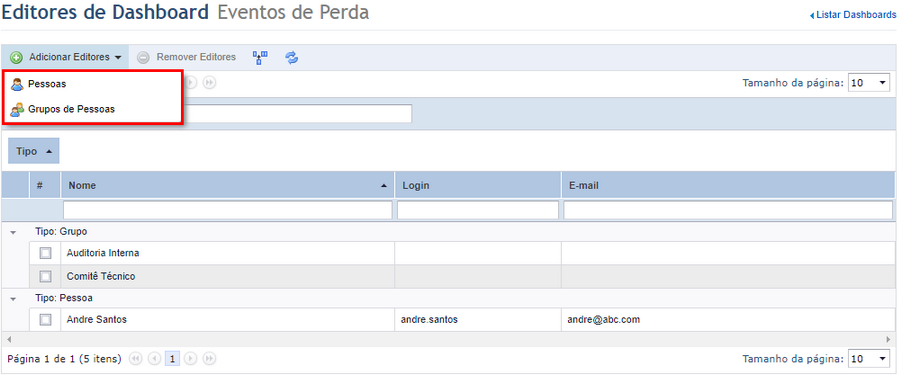Click first page icon in bottom pager

[x=136, y=359]
